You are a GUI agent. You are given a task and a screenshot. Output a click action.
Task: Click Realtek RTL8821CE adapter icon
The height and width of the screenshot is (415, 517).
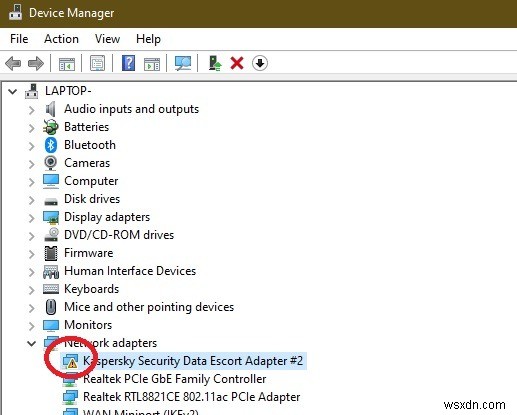point(70,397)
